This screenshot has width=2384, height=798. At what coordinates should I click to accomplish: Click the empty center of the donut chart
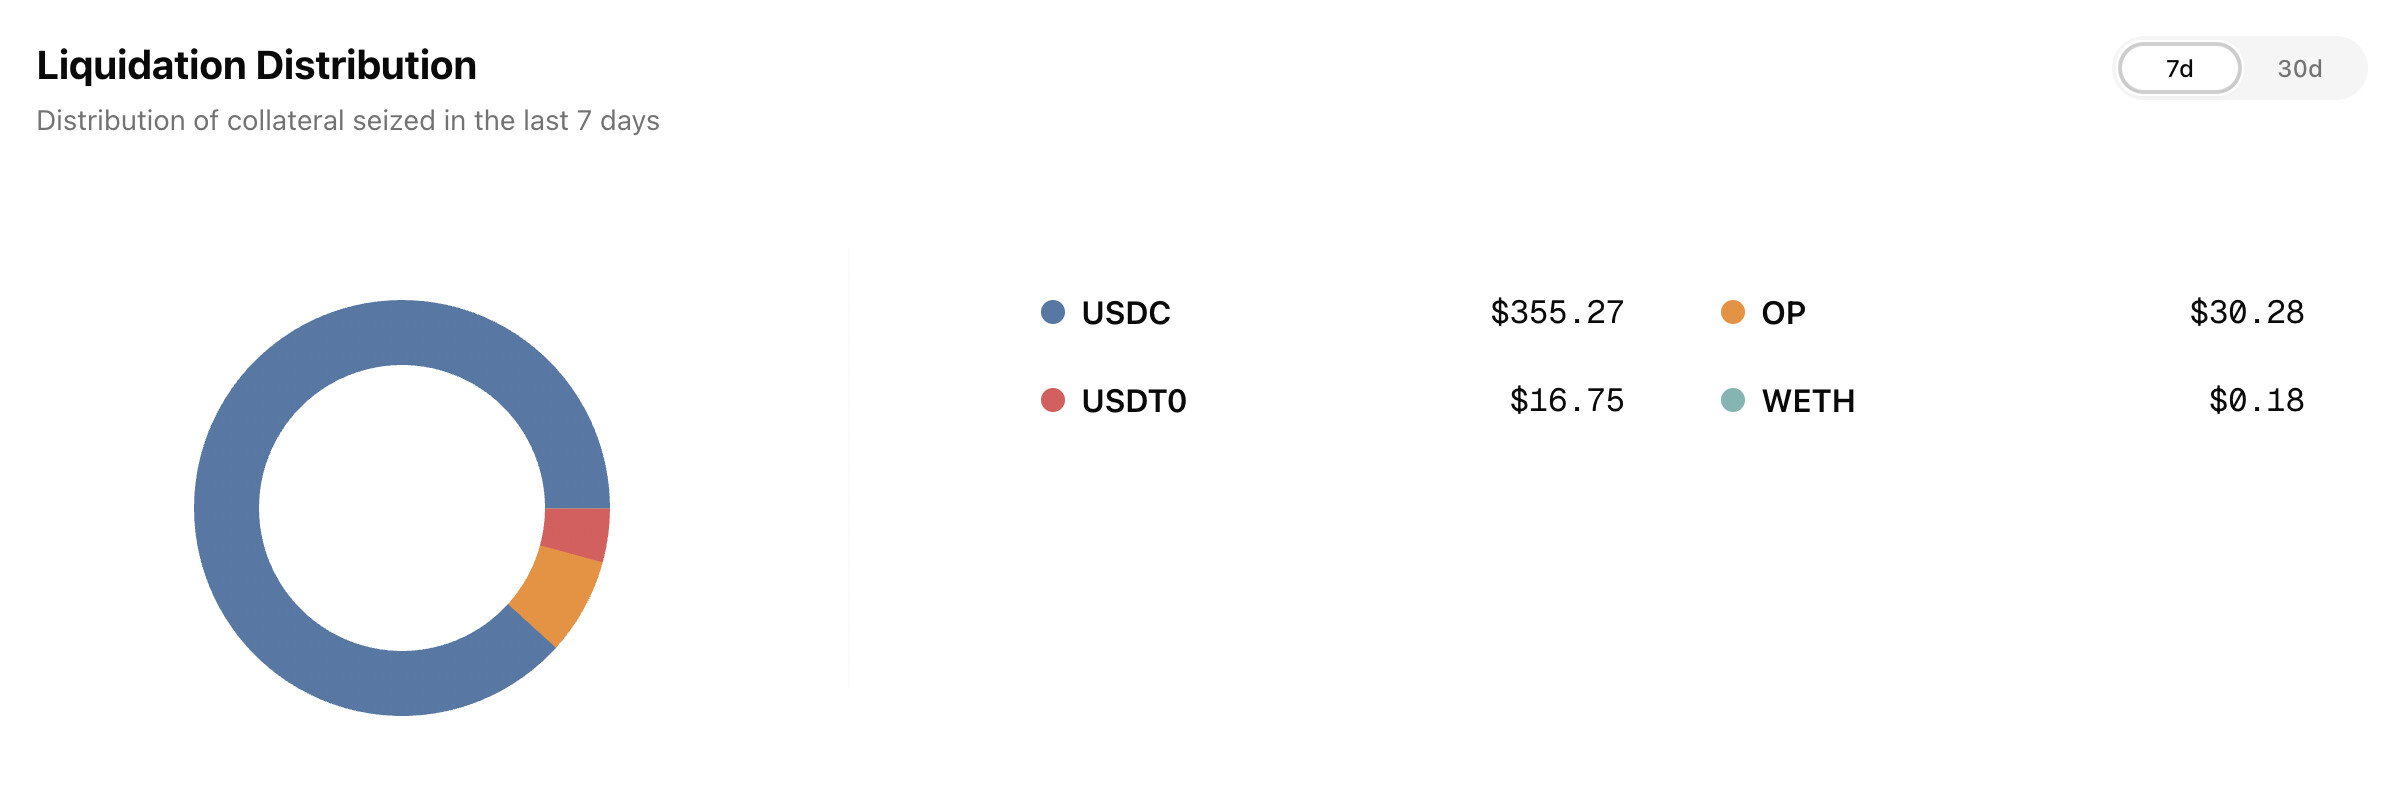[402, 508]
